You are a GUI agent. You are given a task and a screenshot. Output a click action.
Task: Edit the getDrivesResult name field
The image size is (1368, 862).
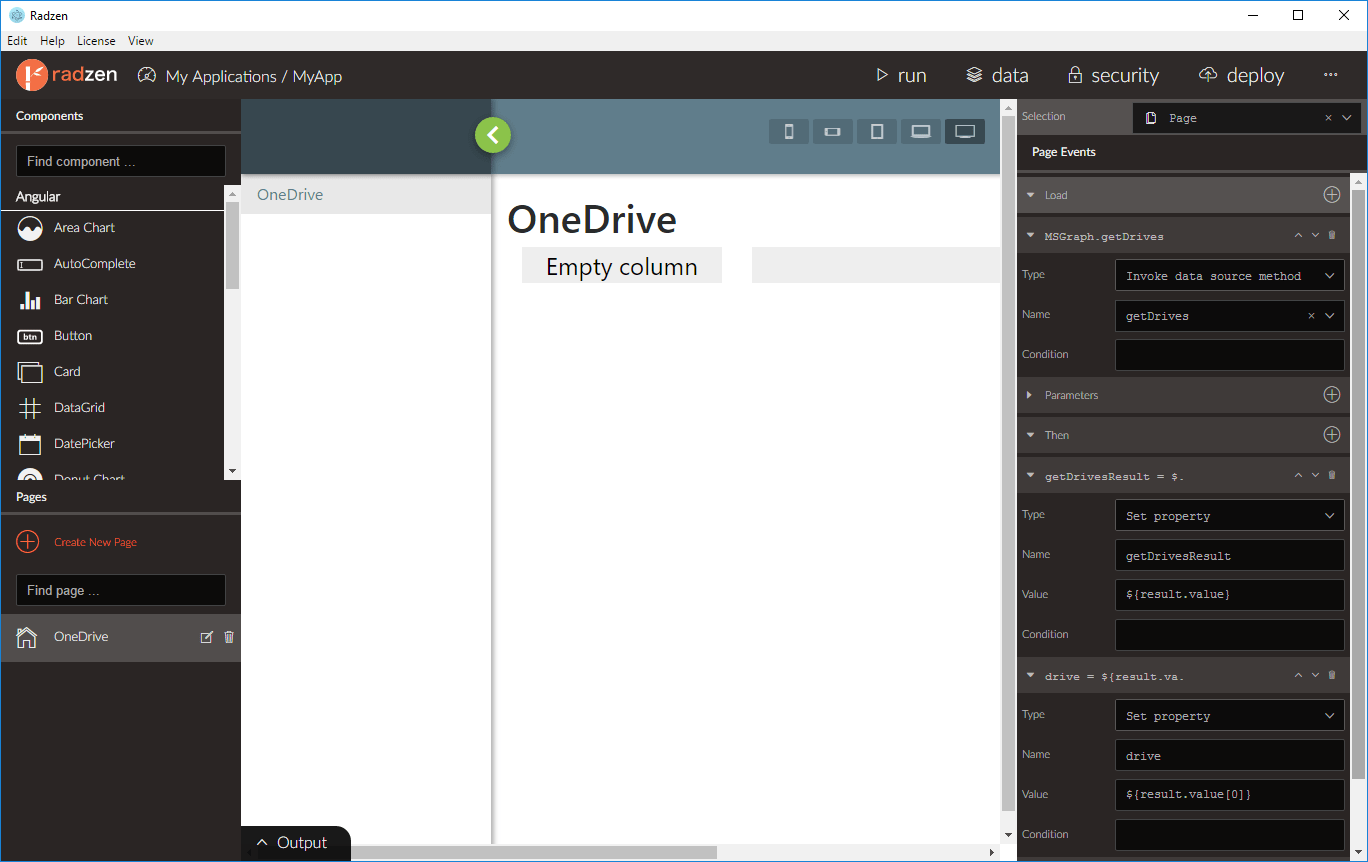(1230, 556)
